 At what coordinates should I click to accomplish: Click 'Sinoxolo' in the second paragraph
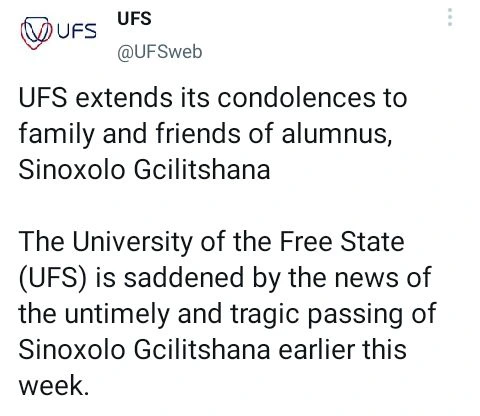tap(72, 350)
